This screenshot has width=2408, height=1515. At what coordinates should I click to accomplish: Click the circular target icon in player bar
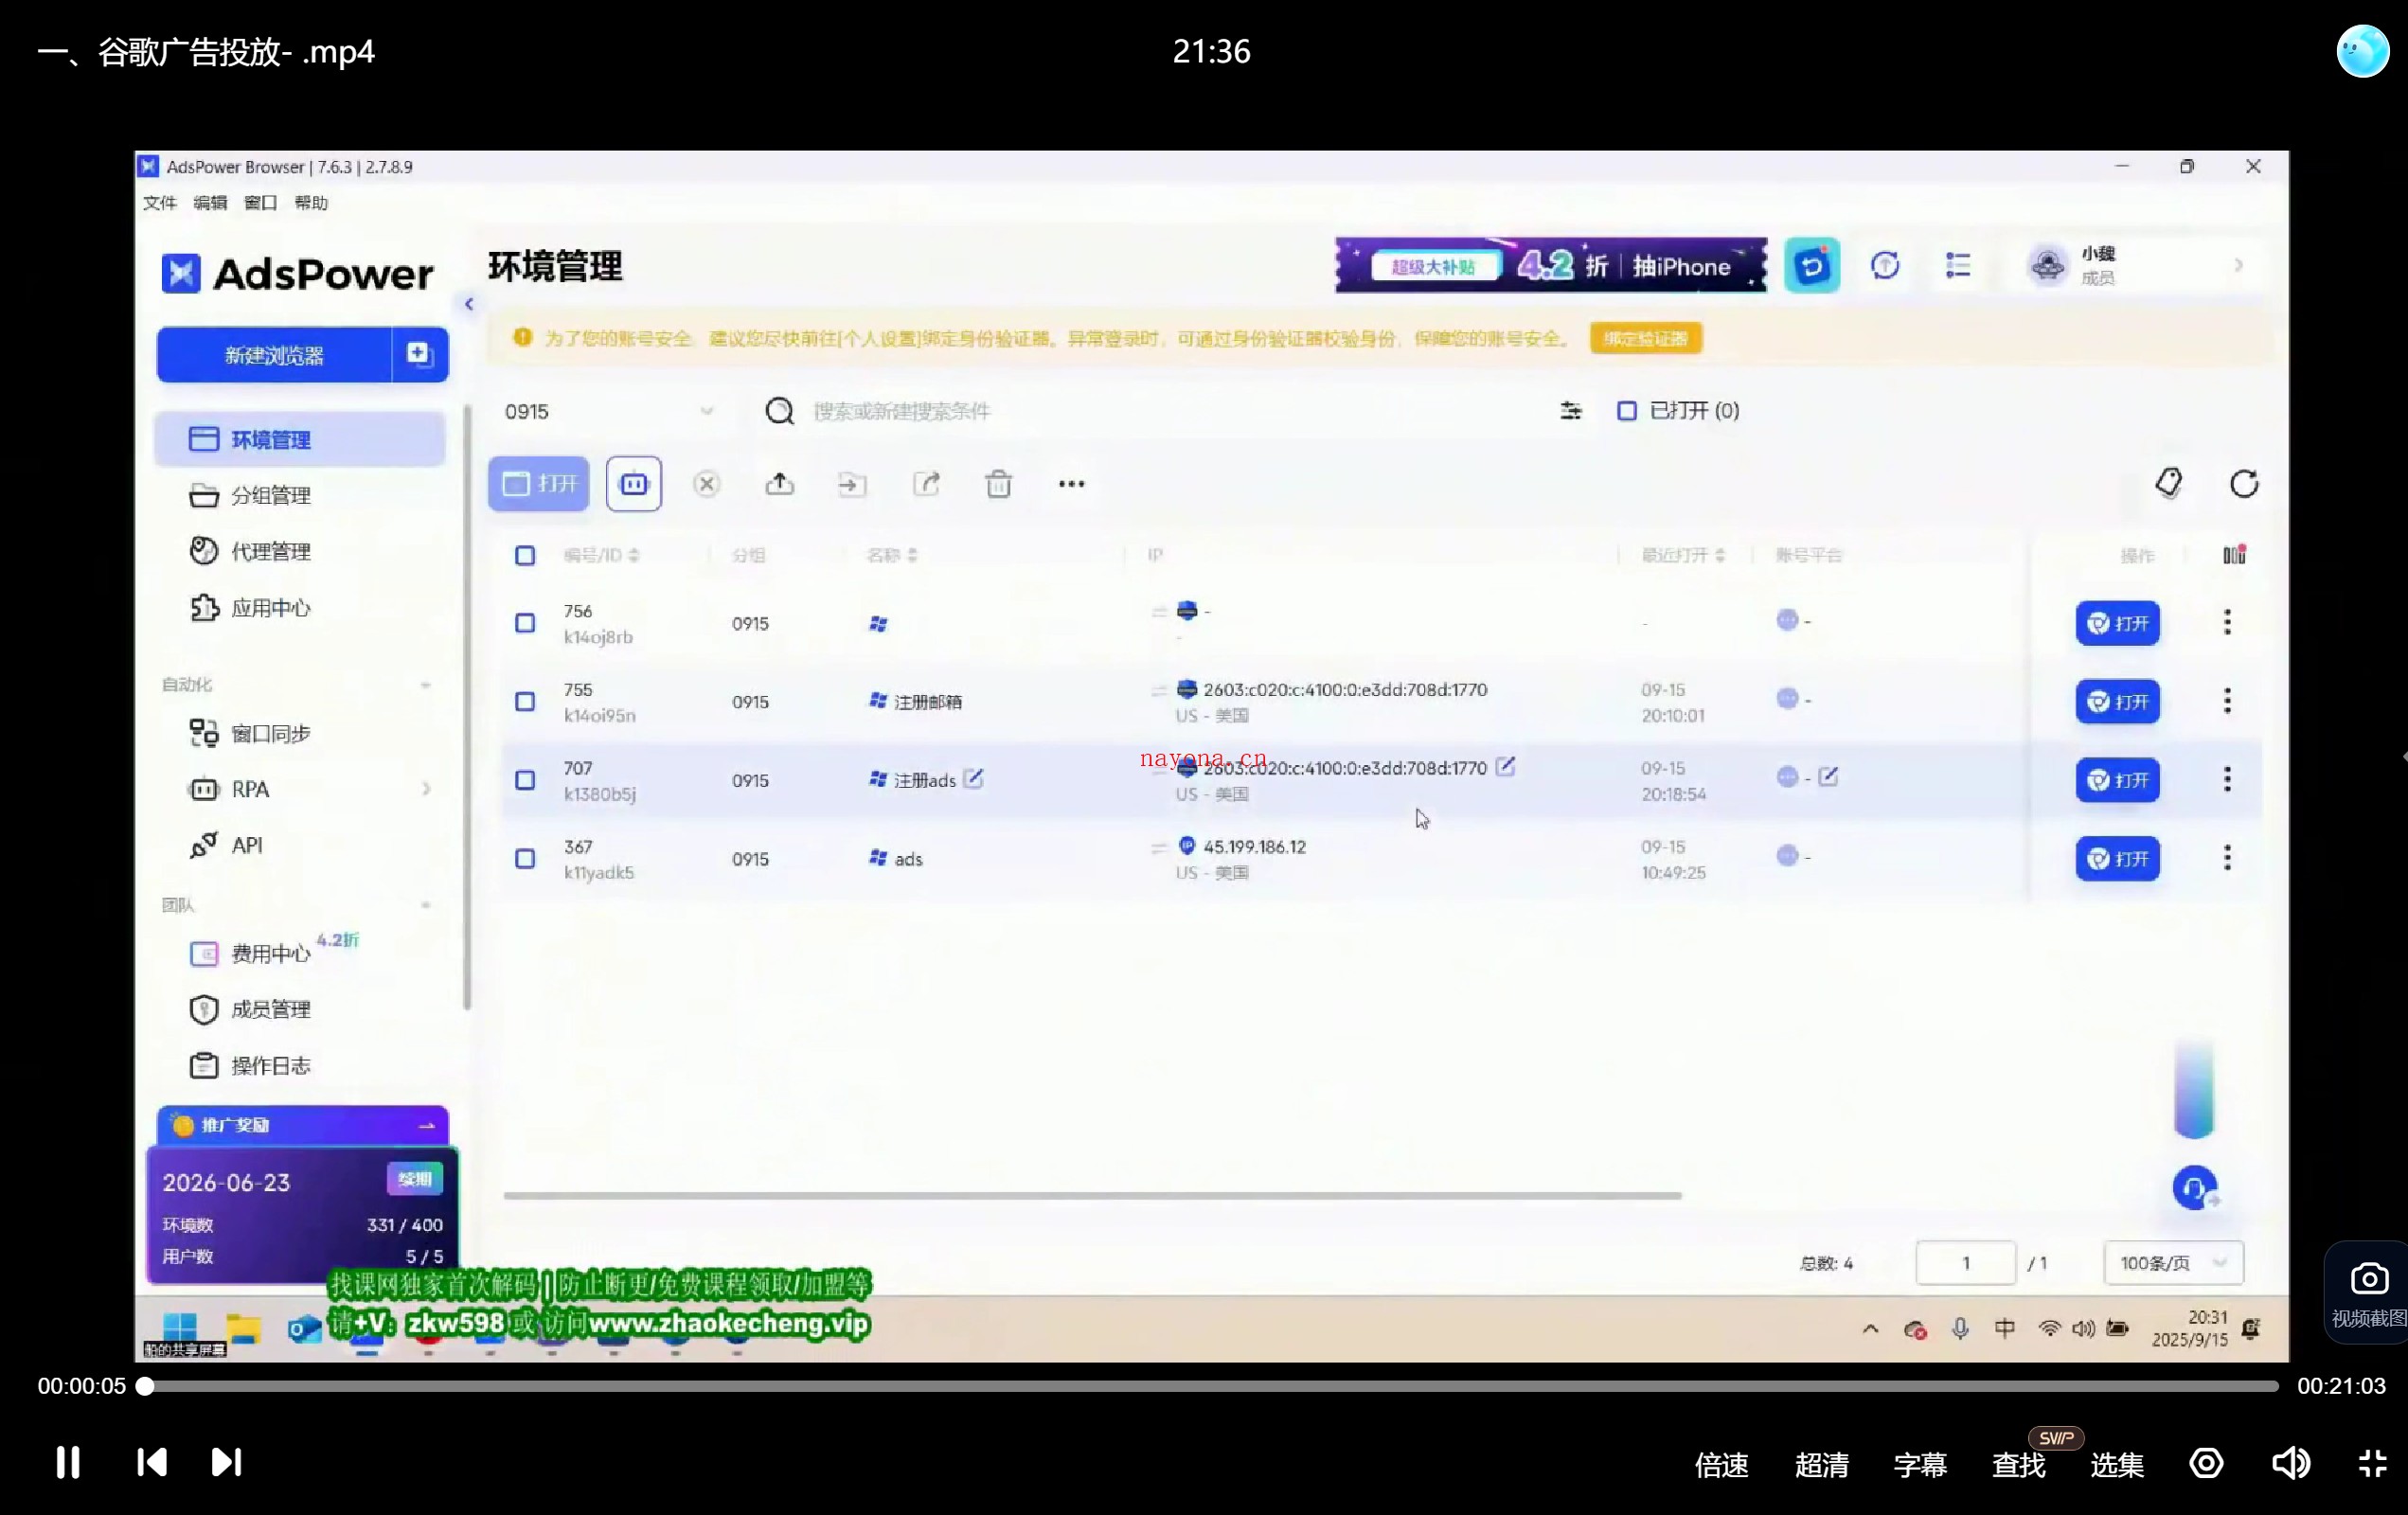(x=2206, y=1463)
